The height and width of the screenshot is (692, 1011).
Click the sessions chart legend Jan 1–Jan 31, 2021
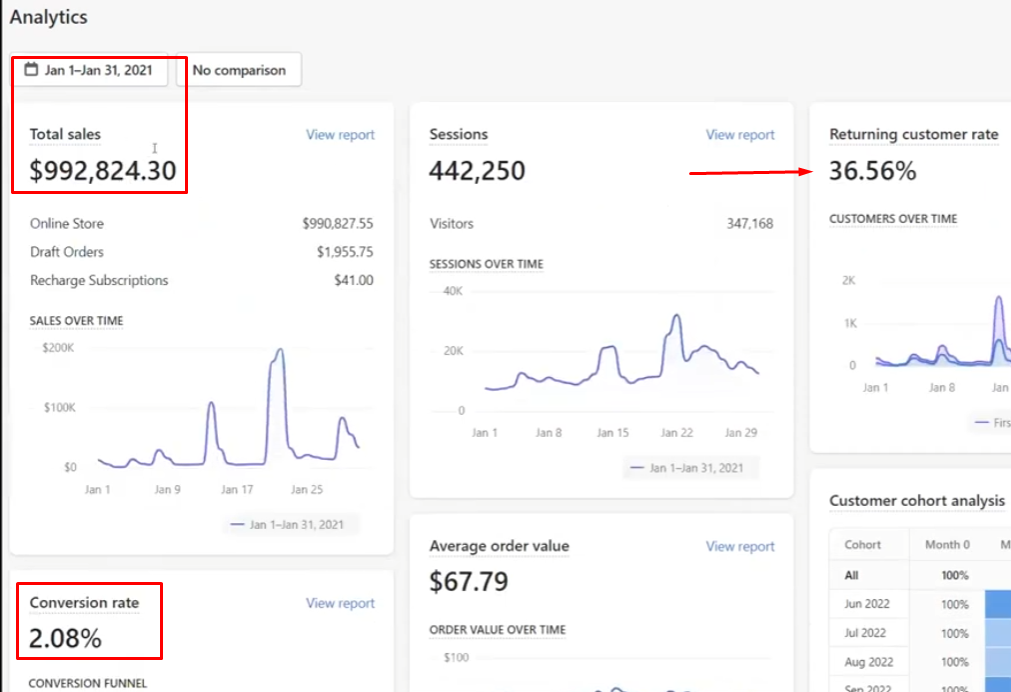click(x=687, y=468)
